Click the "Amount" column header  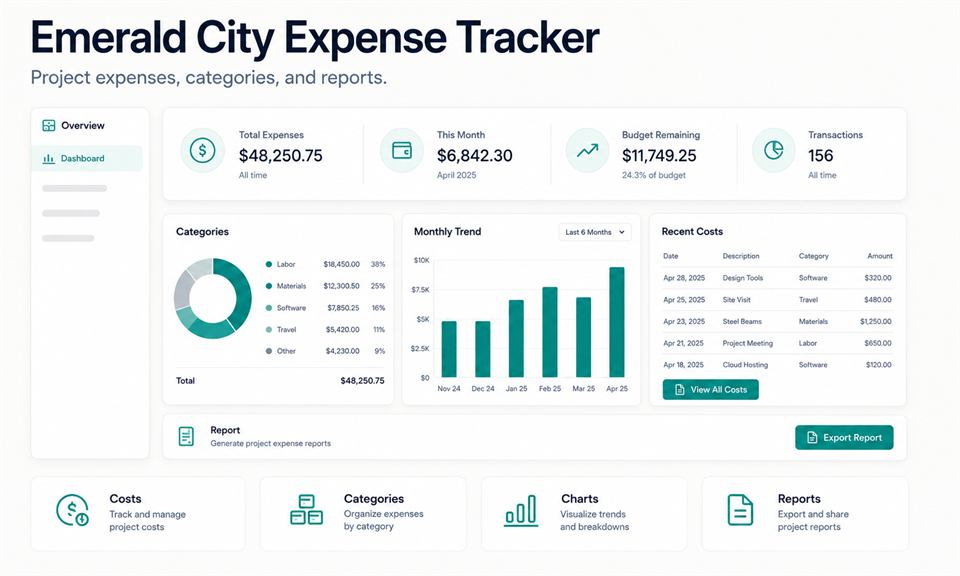[880, 256]
